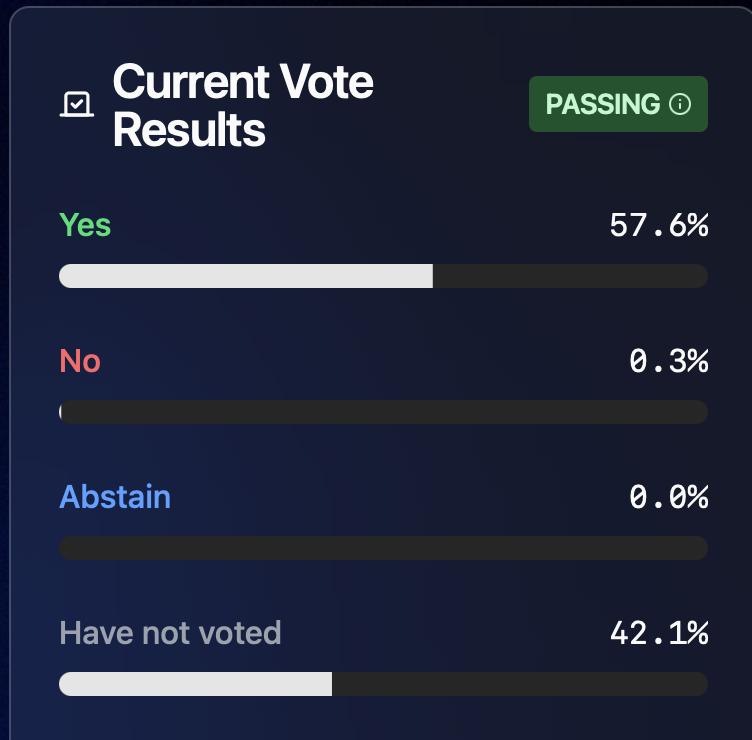Click the 0.3% No percentage value

(668, 361)
